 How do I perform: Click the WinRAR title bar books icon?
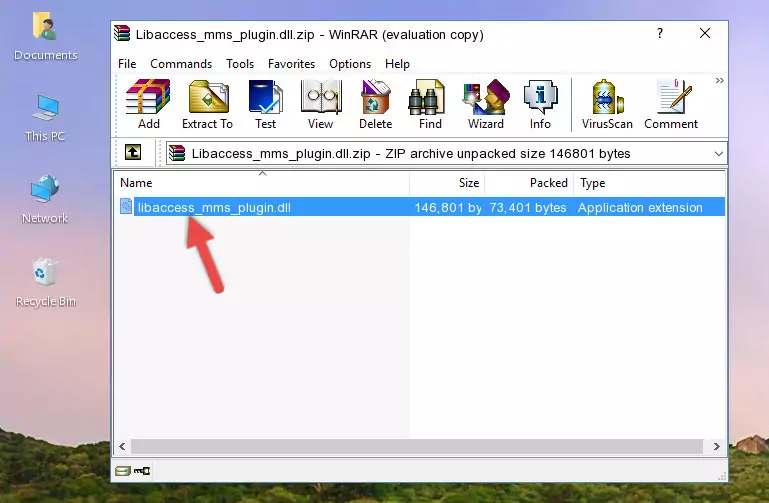122,33
